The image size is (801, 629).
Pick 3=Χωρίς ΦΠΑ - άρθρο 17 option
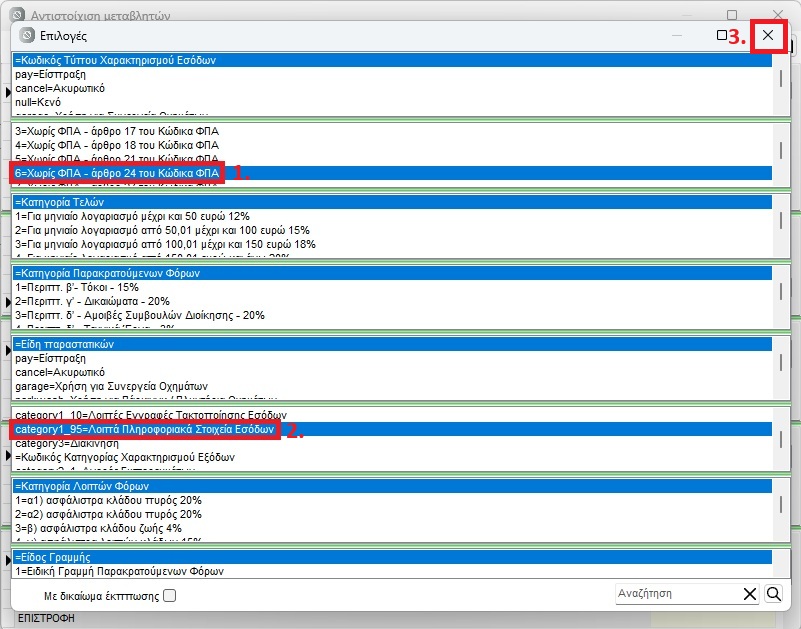[116, 131]
